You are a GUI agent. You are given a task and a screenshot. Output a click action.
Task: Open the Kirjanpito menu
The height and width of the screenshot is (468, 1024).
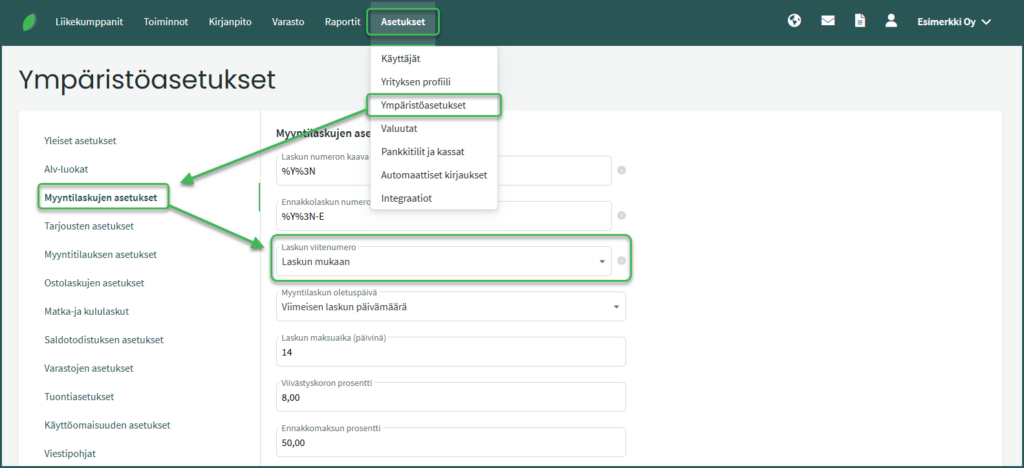[x=232, y=22]
